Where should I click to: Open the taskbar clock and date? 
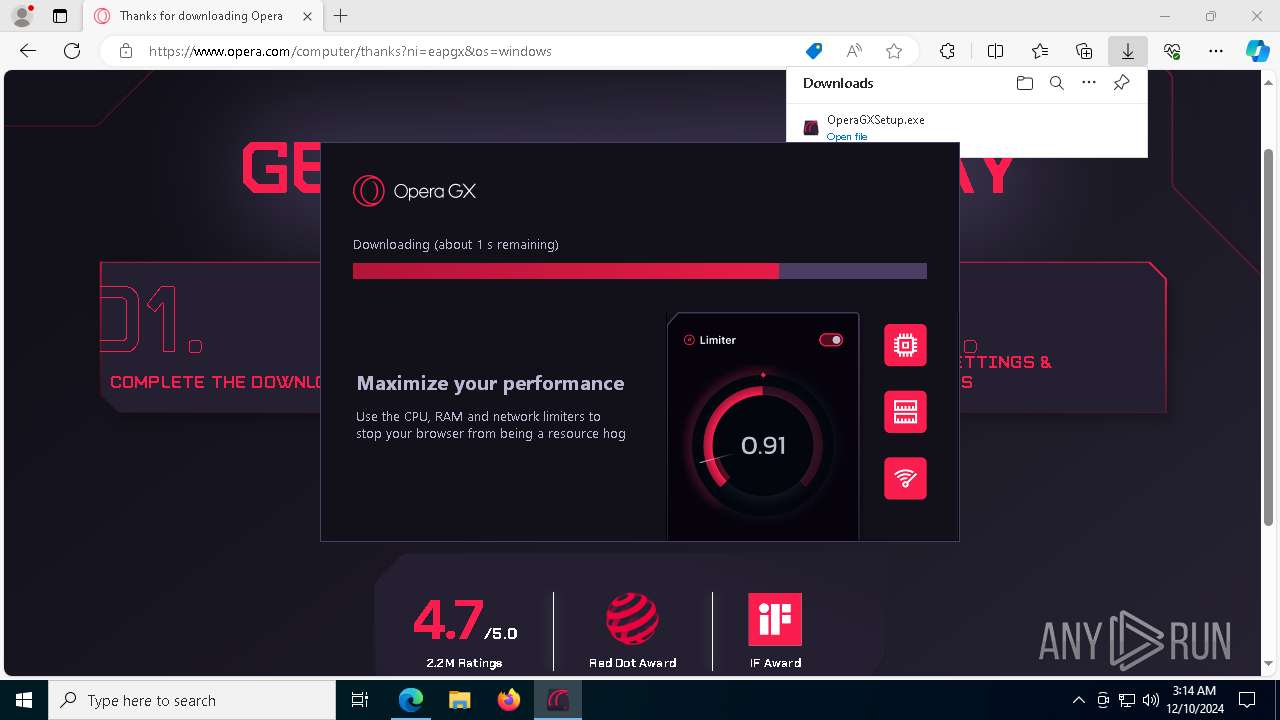point(1194,700)
